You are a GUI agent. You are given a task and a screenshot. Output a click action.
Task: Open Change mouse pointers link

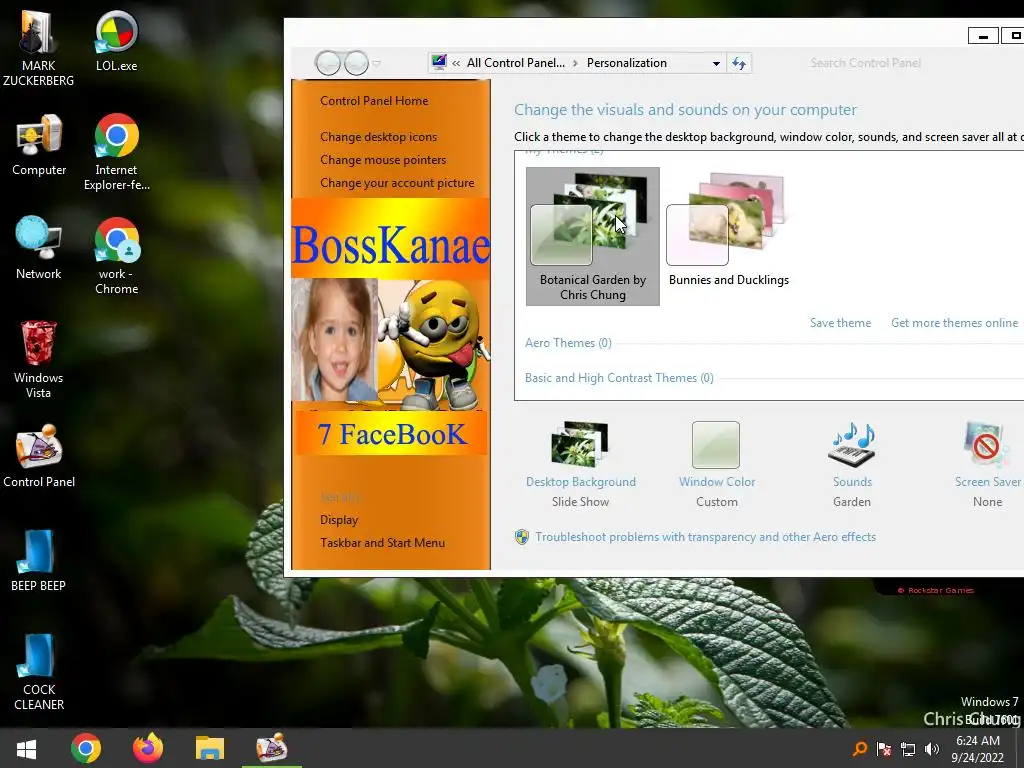click(x=383, y=159)
